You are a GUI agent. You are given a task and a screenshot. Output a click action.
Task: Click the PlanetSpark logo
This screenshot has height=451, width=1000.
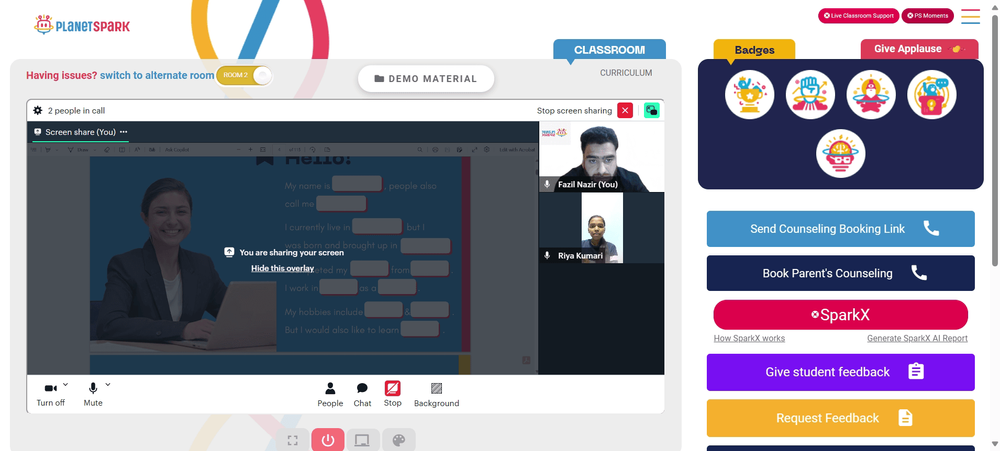82,26
